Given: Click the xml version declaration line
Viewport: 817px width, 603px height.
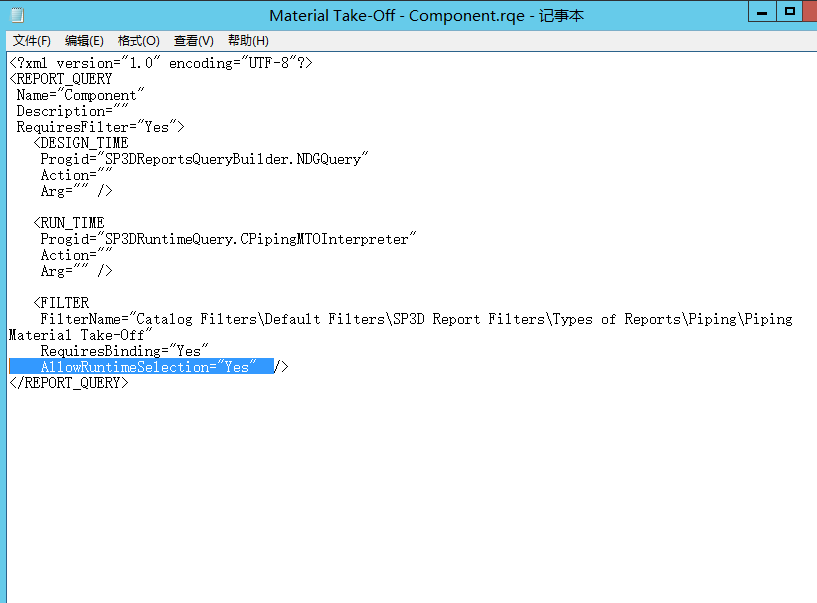Looking at the screenshot, I should [x=160, y=63].
